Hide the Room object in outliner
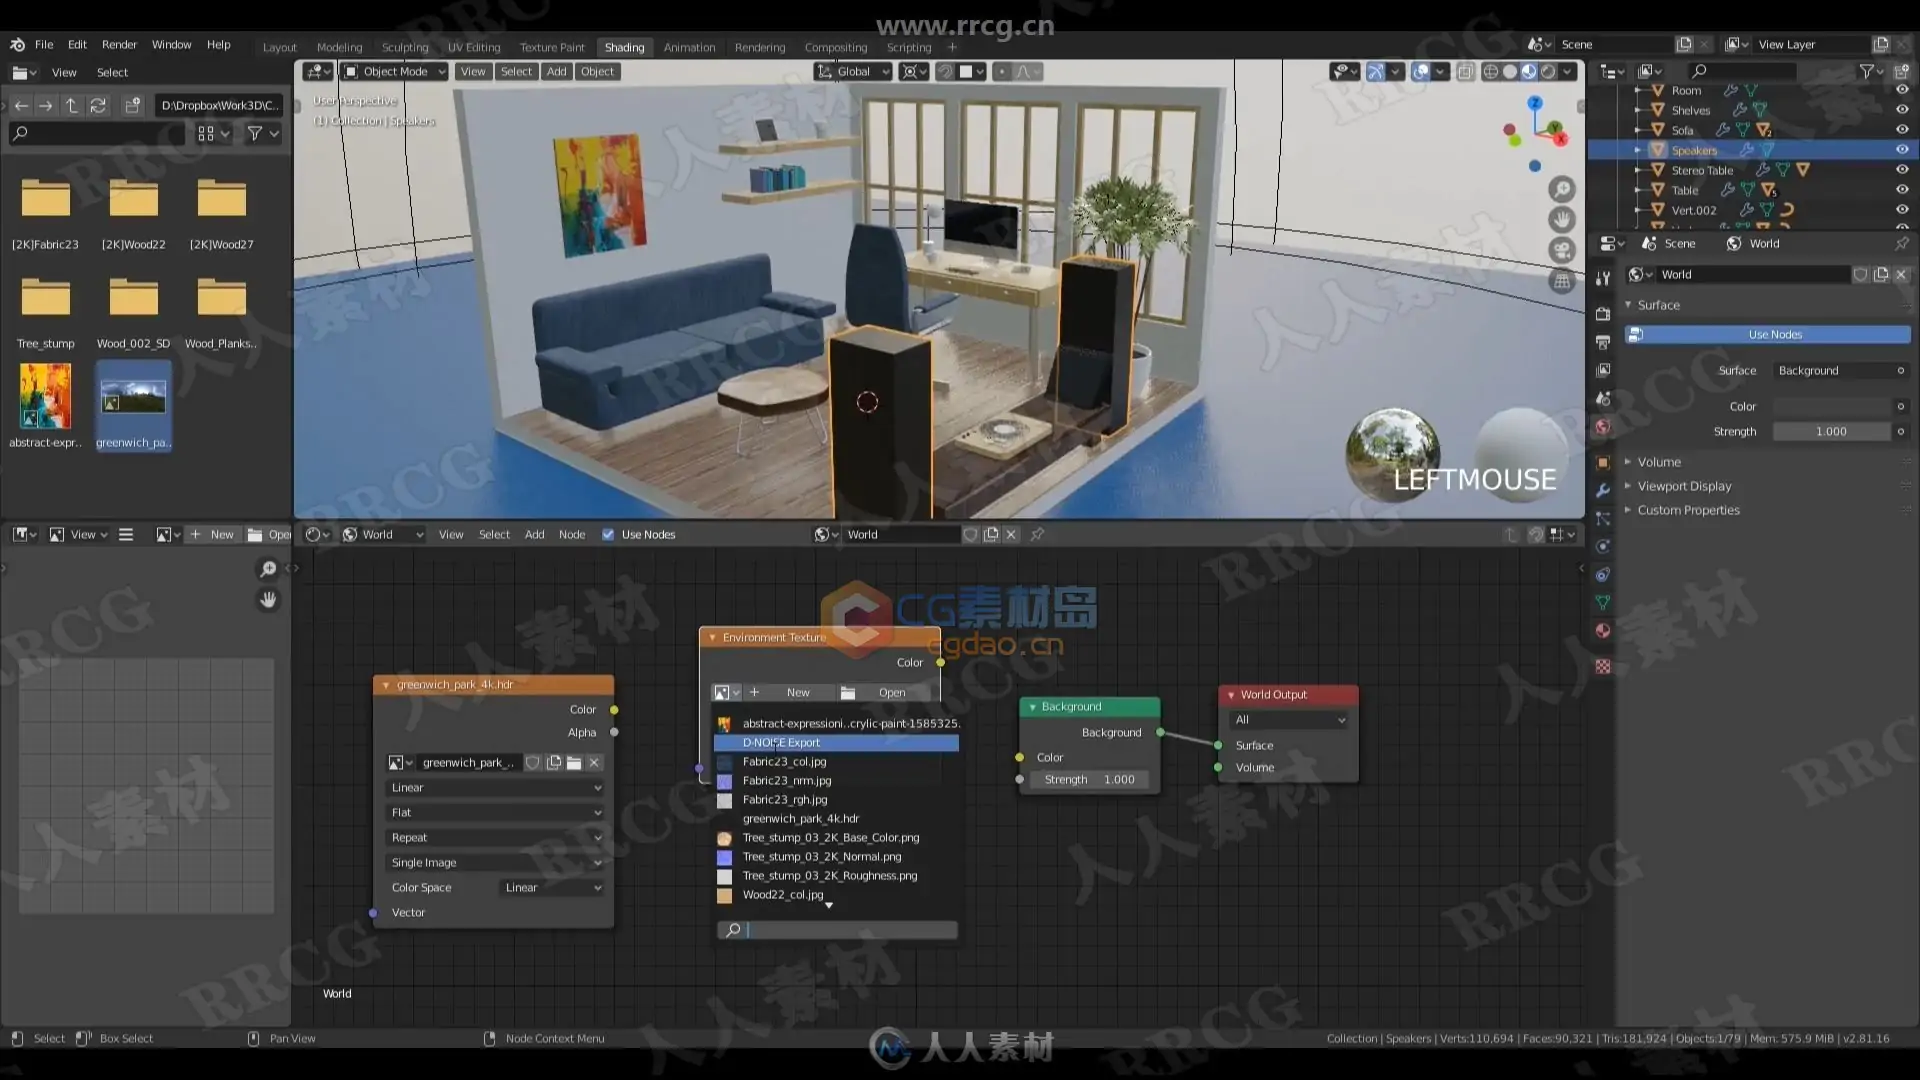The width and height of the screenshot is (1920, 1080). [x=1901, y=90]
